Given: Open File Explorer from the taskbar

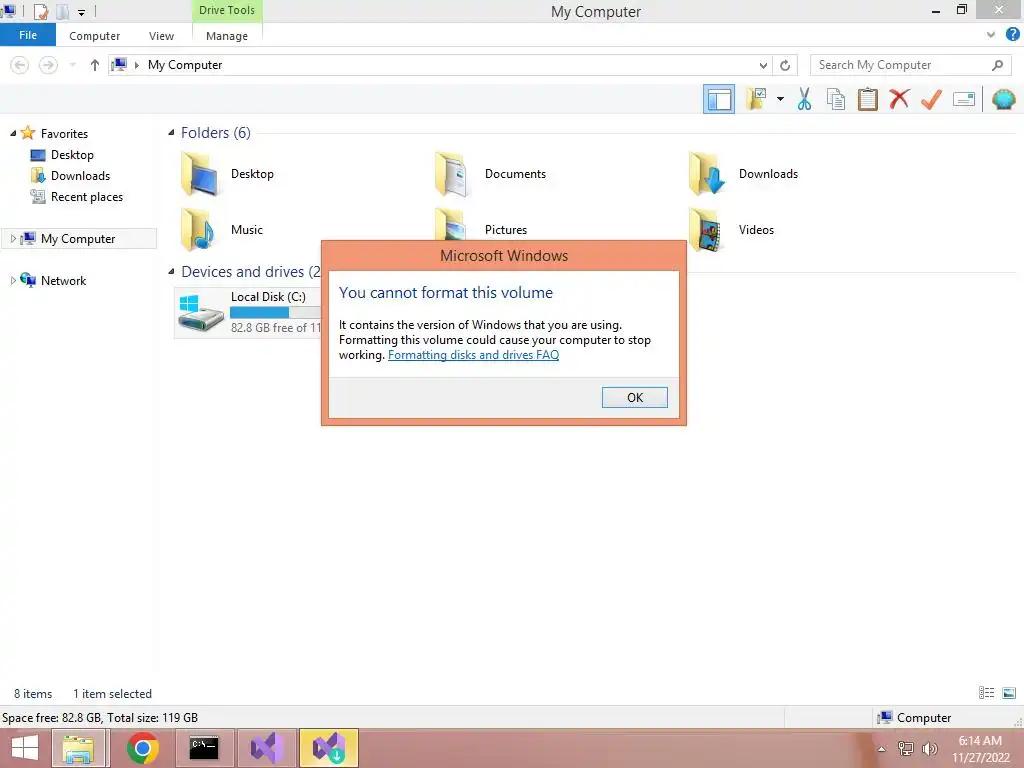Looking at the screenshot, I should pos(78,748).
